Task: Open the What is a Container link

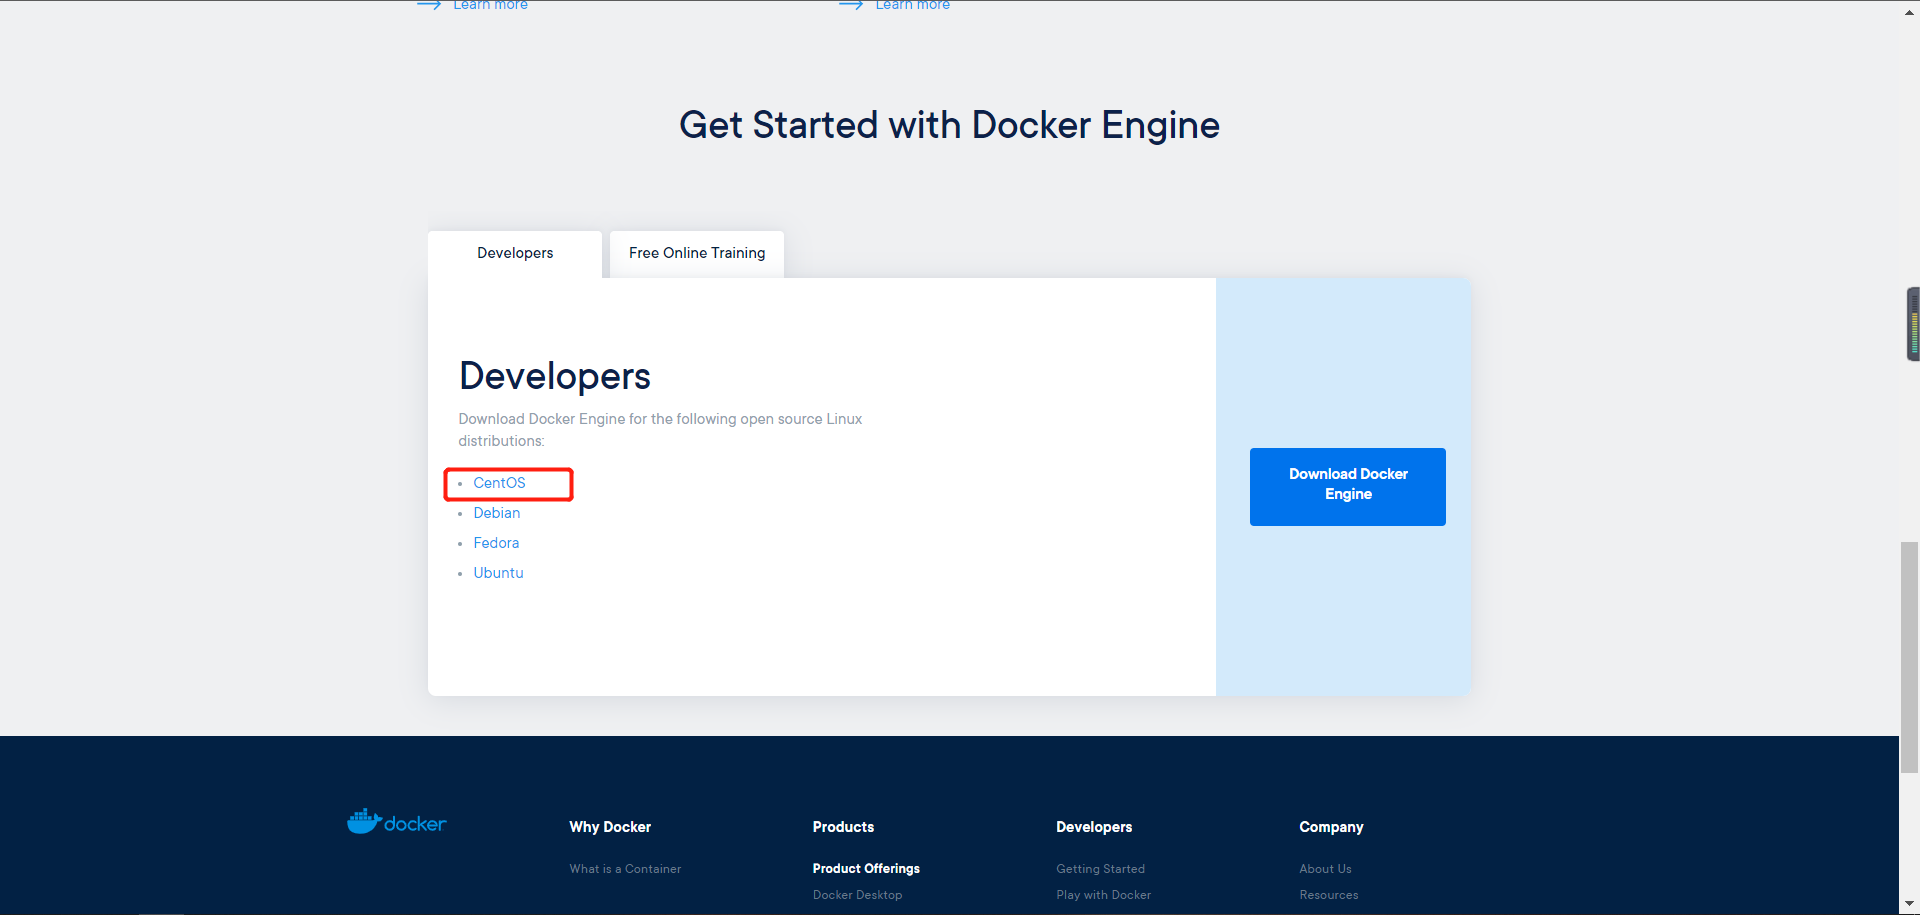Action: [625, 869]
